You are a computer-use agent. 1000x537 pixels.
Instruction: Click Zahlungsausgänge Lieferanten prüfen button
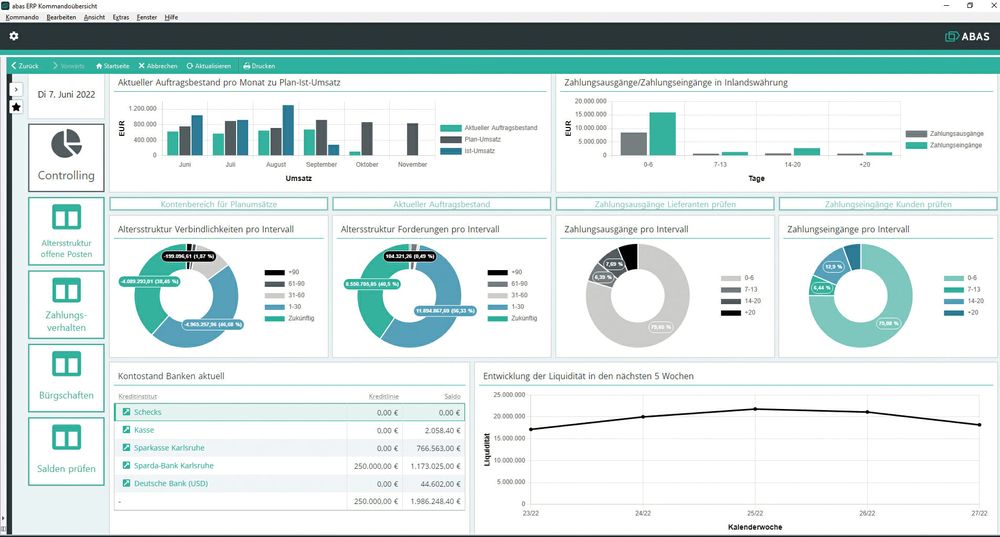tap(665, 204)
